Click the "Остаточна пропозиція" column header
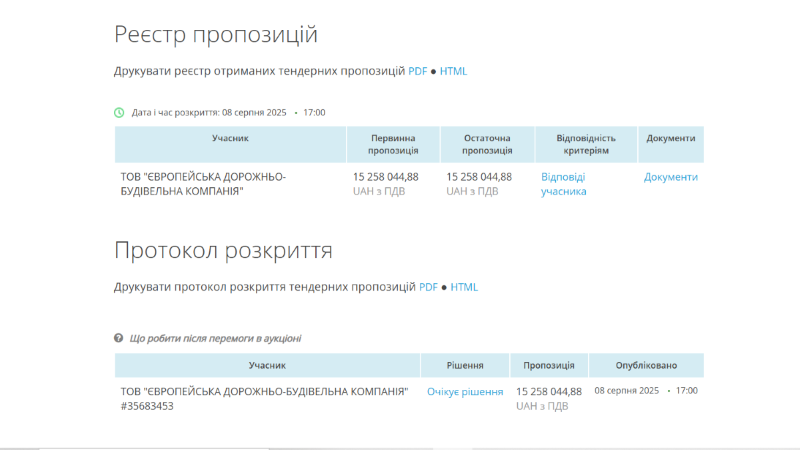Screen dimensions: 800x450 coord(487,144)
